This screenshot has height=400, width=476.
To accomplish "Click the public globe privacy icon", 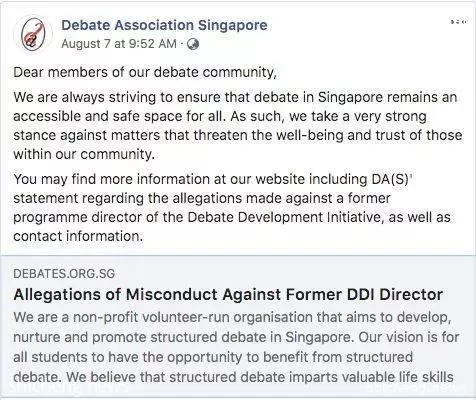I will pyautogui.click(x=193, y=44).
